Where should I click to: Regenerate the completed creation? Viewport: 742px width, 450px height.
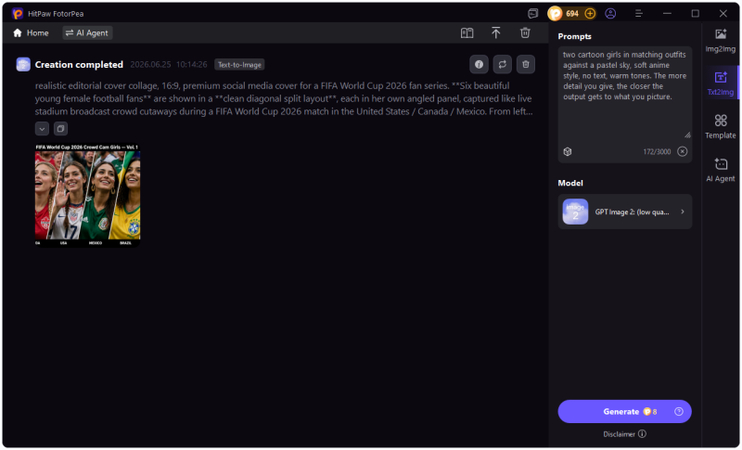point(503,64)
